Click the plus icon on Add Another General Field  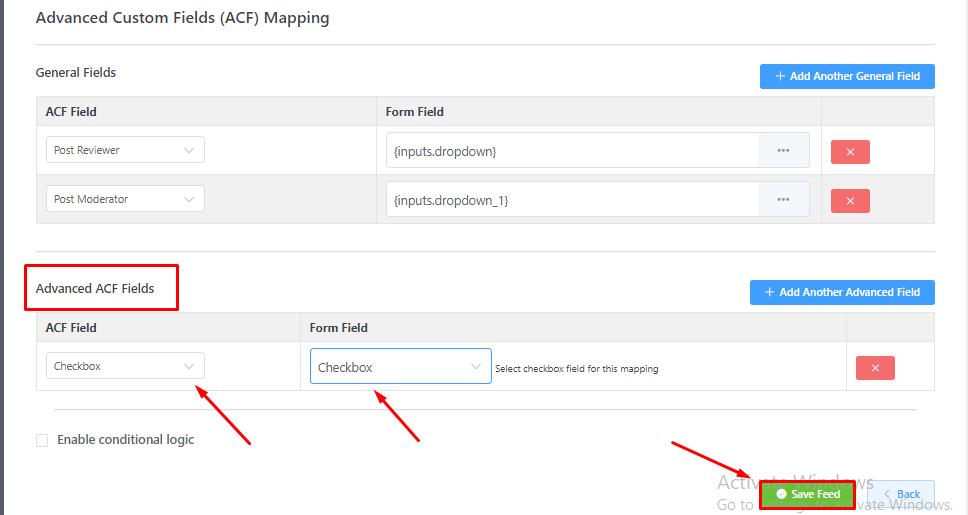pos(780,76)
